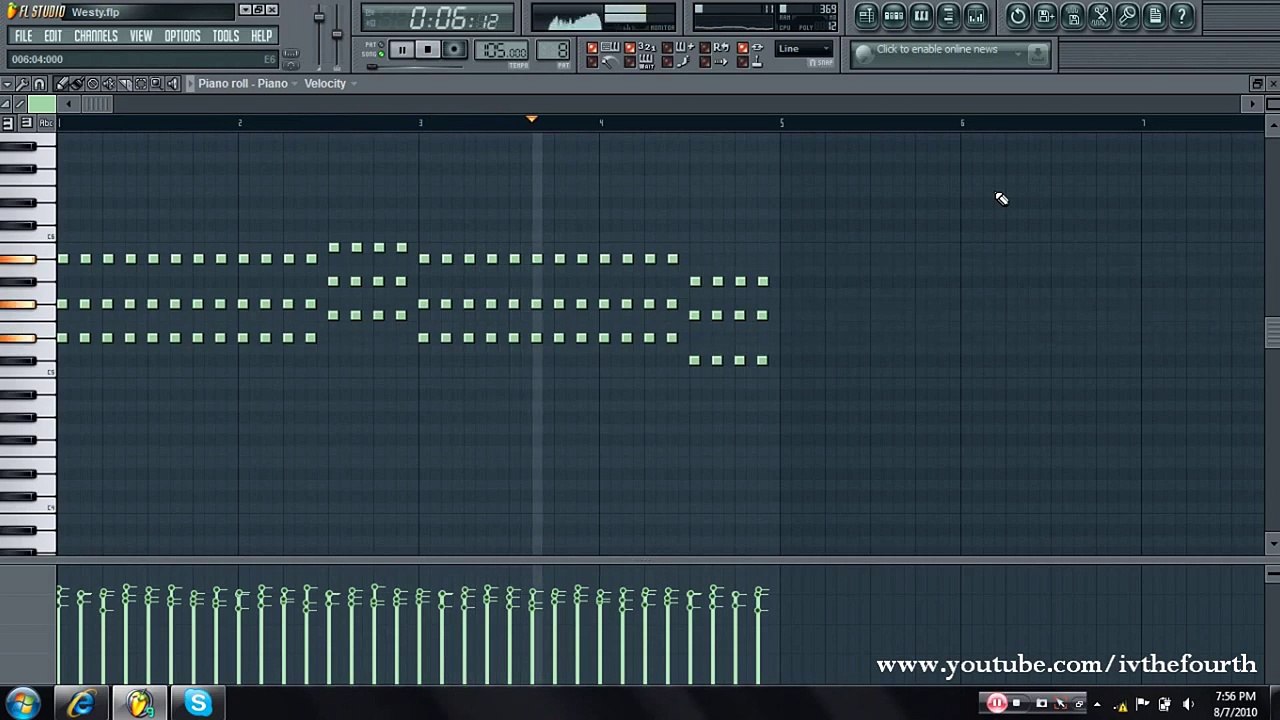Open Internet Explorer from the taskbar
Image resolution: width=1280 pixels, height=720 pixels.
tap(81, 704)
